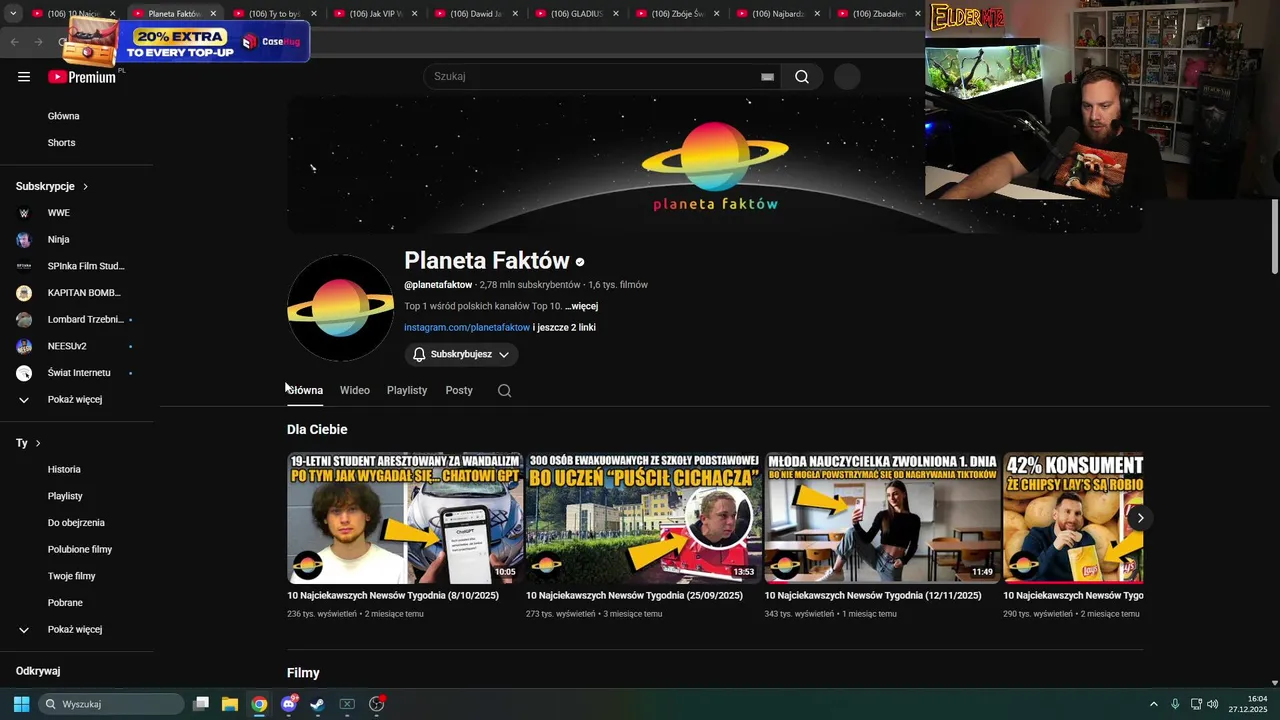
Task: Click the microphone icon in system tray
Action: pyautogui.click(x=1175, y=704)
